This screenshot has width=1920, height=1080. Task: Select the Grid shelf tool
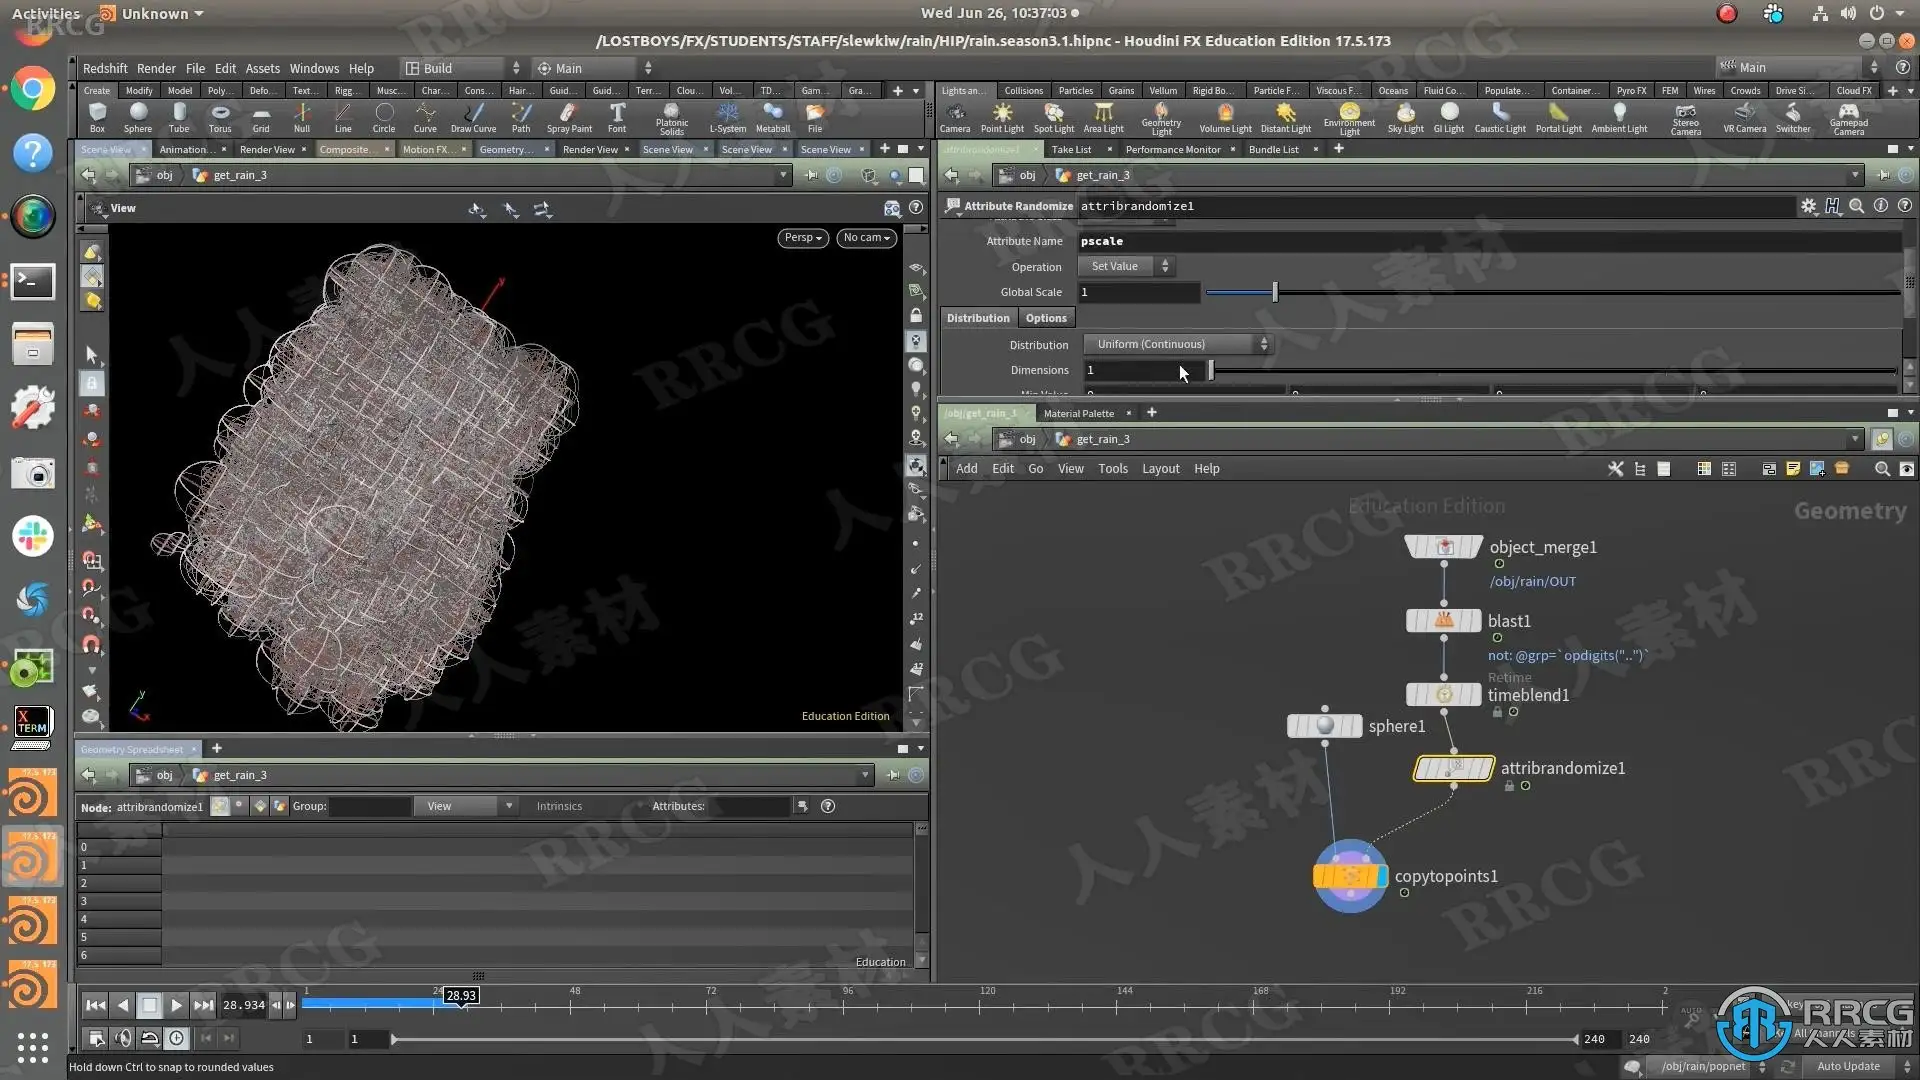(x=261, y=117)
